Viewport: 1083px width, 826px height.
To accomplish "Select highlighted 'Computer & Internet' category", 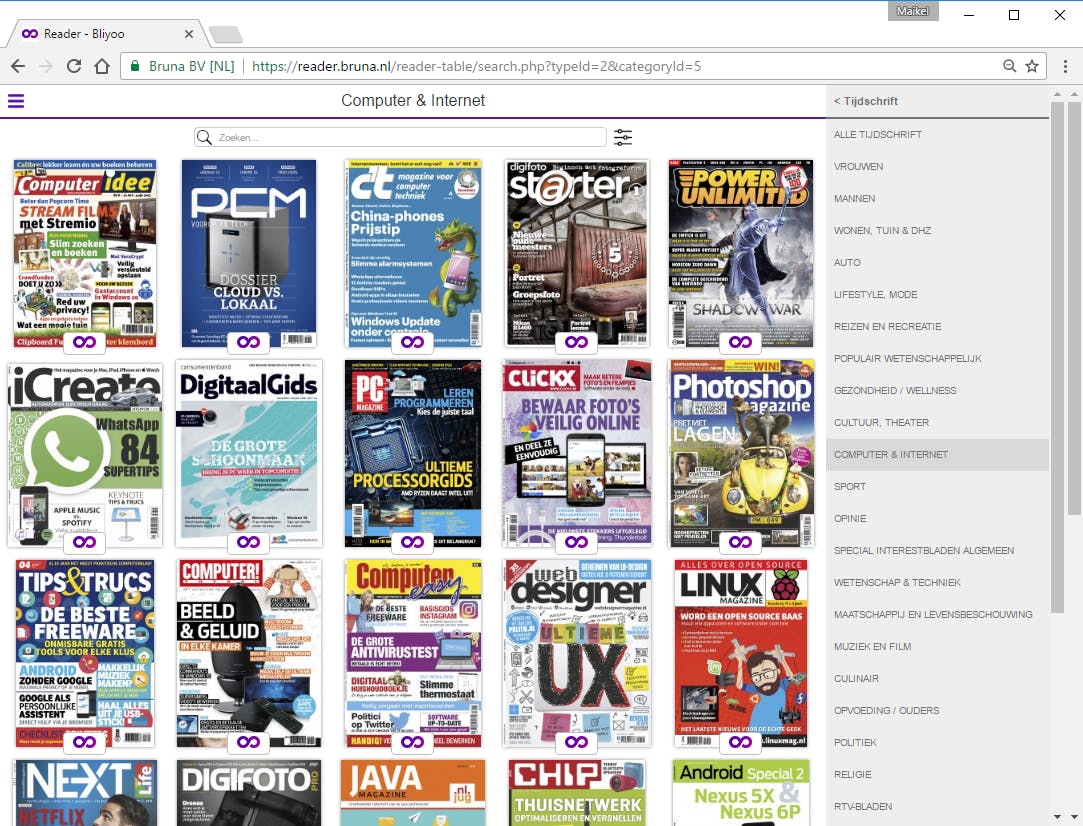I will coord(937,454).
